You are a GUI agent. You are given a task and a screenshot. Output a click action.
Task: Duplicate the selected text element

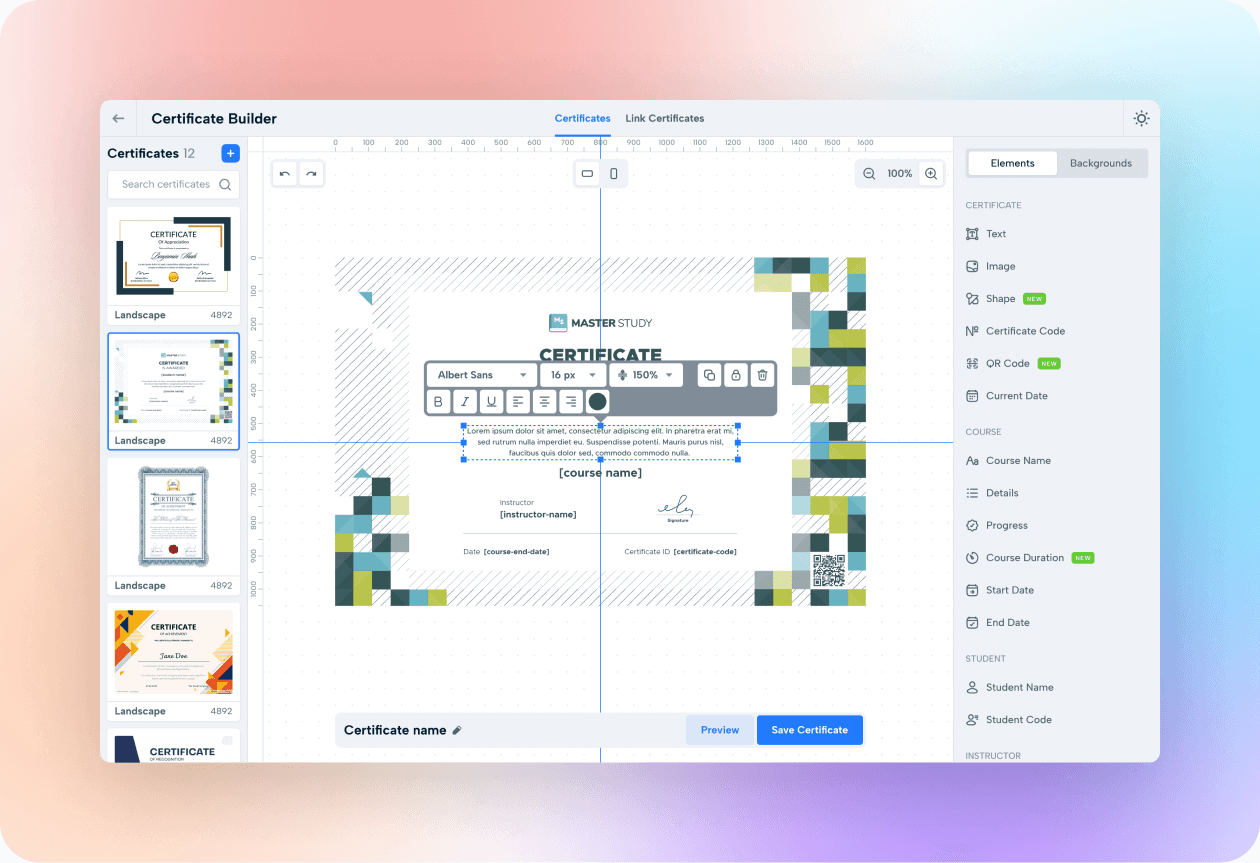[x=709, y=375]
